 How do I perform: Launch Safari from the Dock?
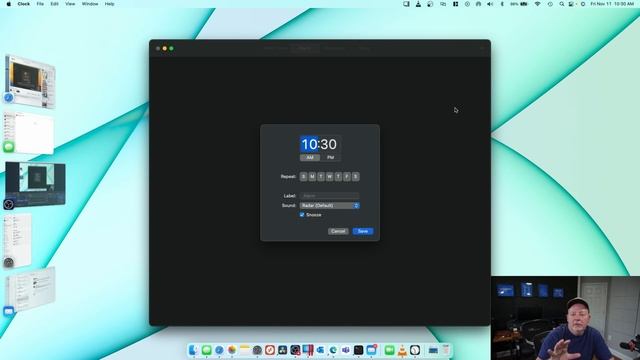pos(219,350)
